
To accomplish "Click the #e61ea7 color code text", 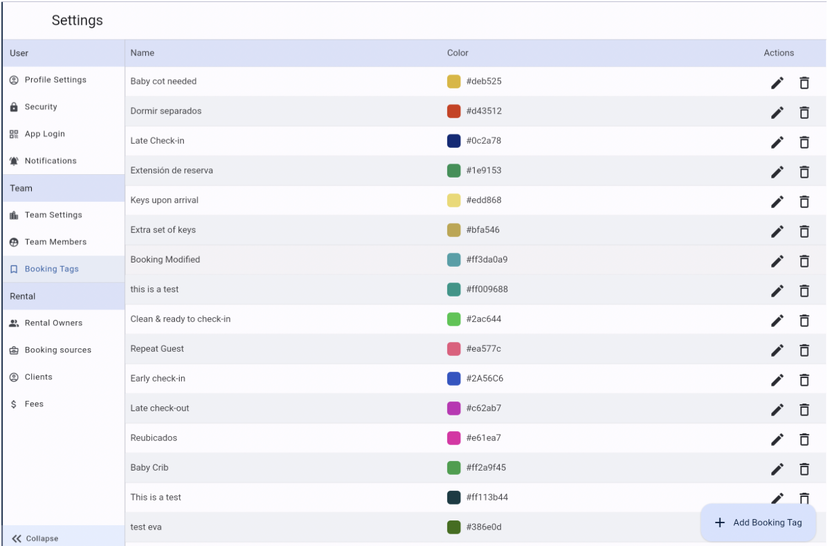I will 483,438.
